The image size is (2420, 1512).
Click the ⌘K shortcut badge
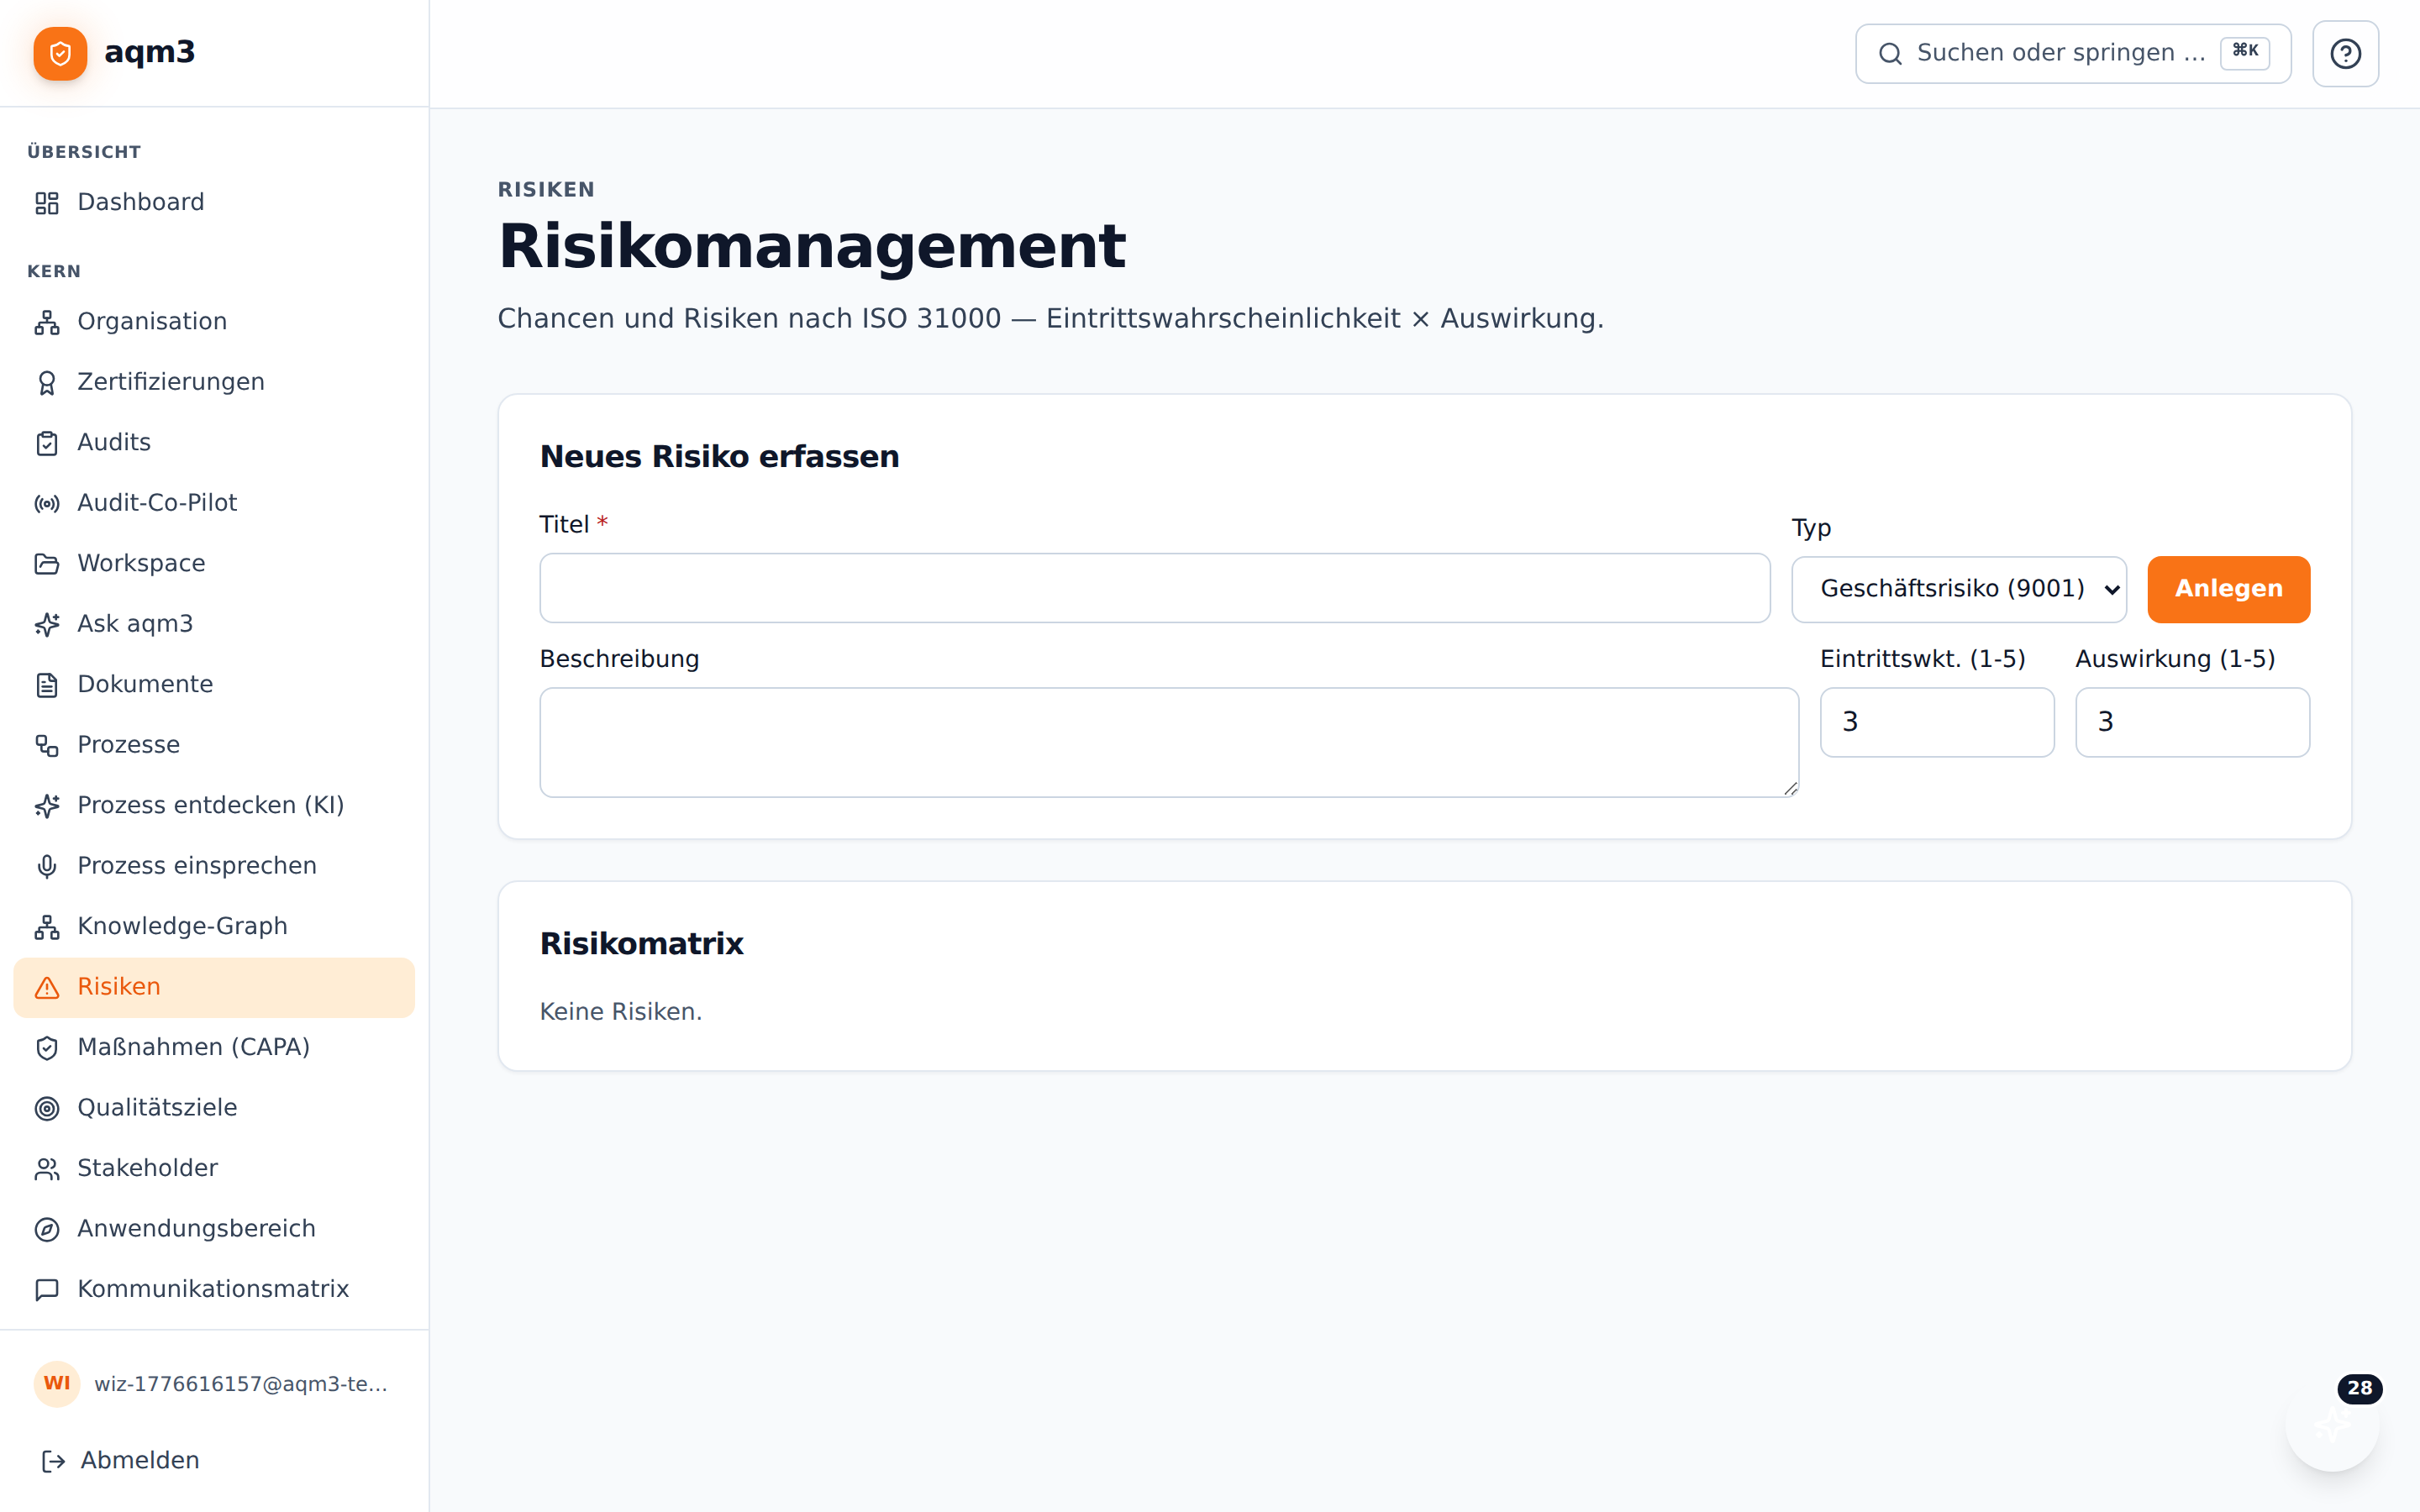[2244, 52]
